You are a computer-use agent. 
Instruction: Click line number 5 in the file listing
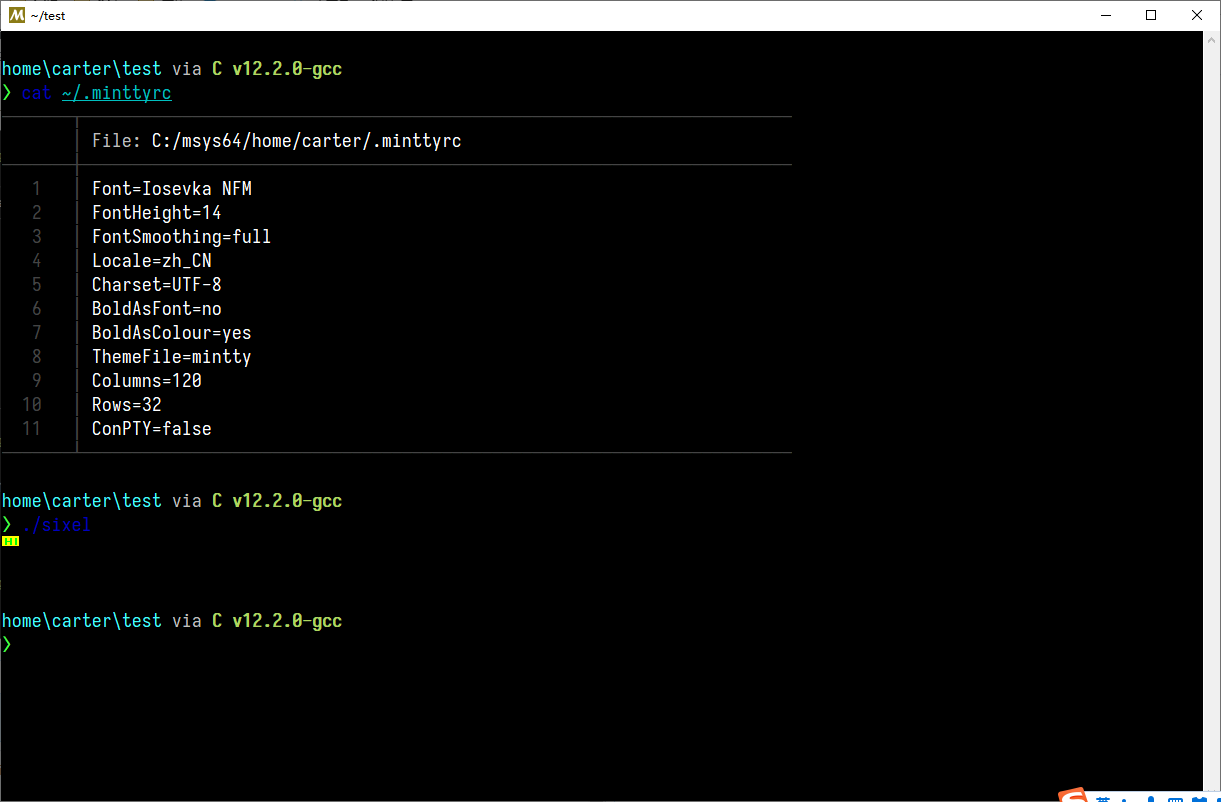coord(36,284)
